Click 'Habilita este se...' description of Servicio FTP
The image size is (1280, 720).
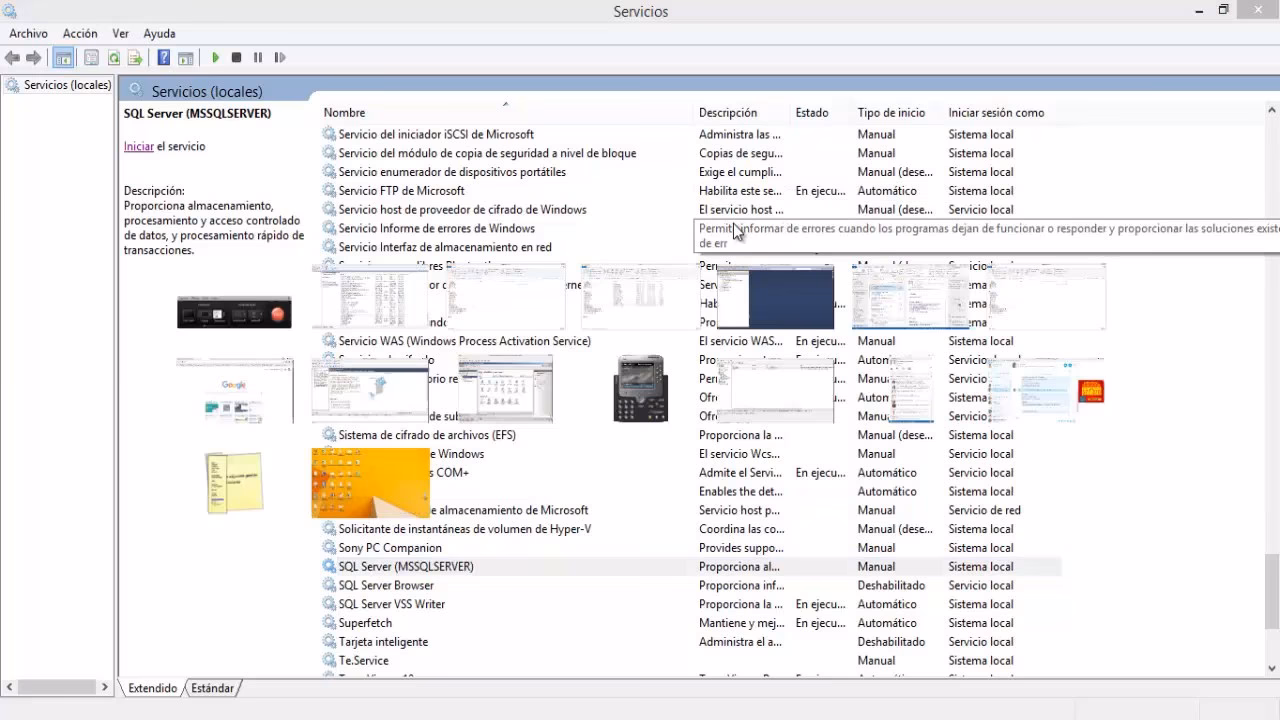(740, 191)
